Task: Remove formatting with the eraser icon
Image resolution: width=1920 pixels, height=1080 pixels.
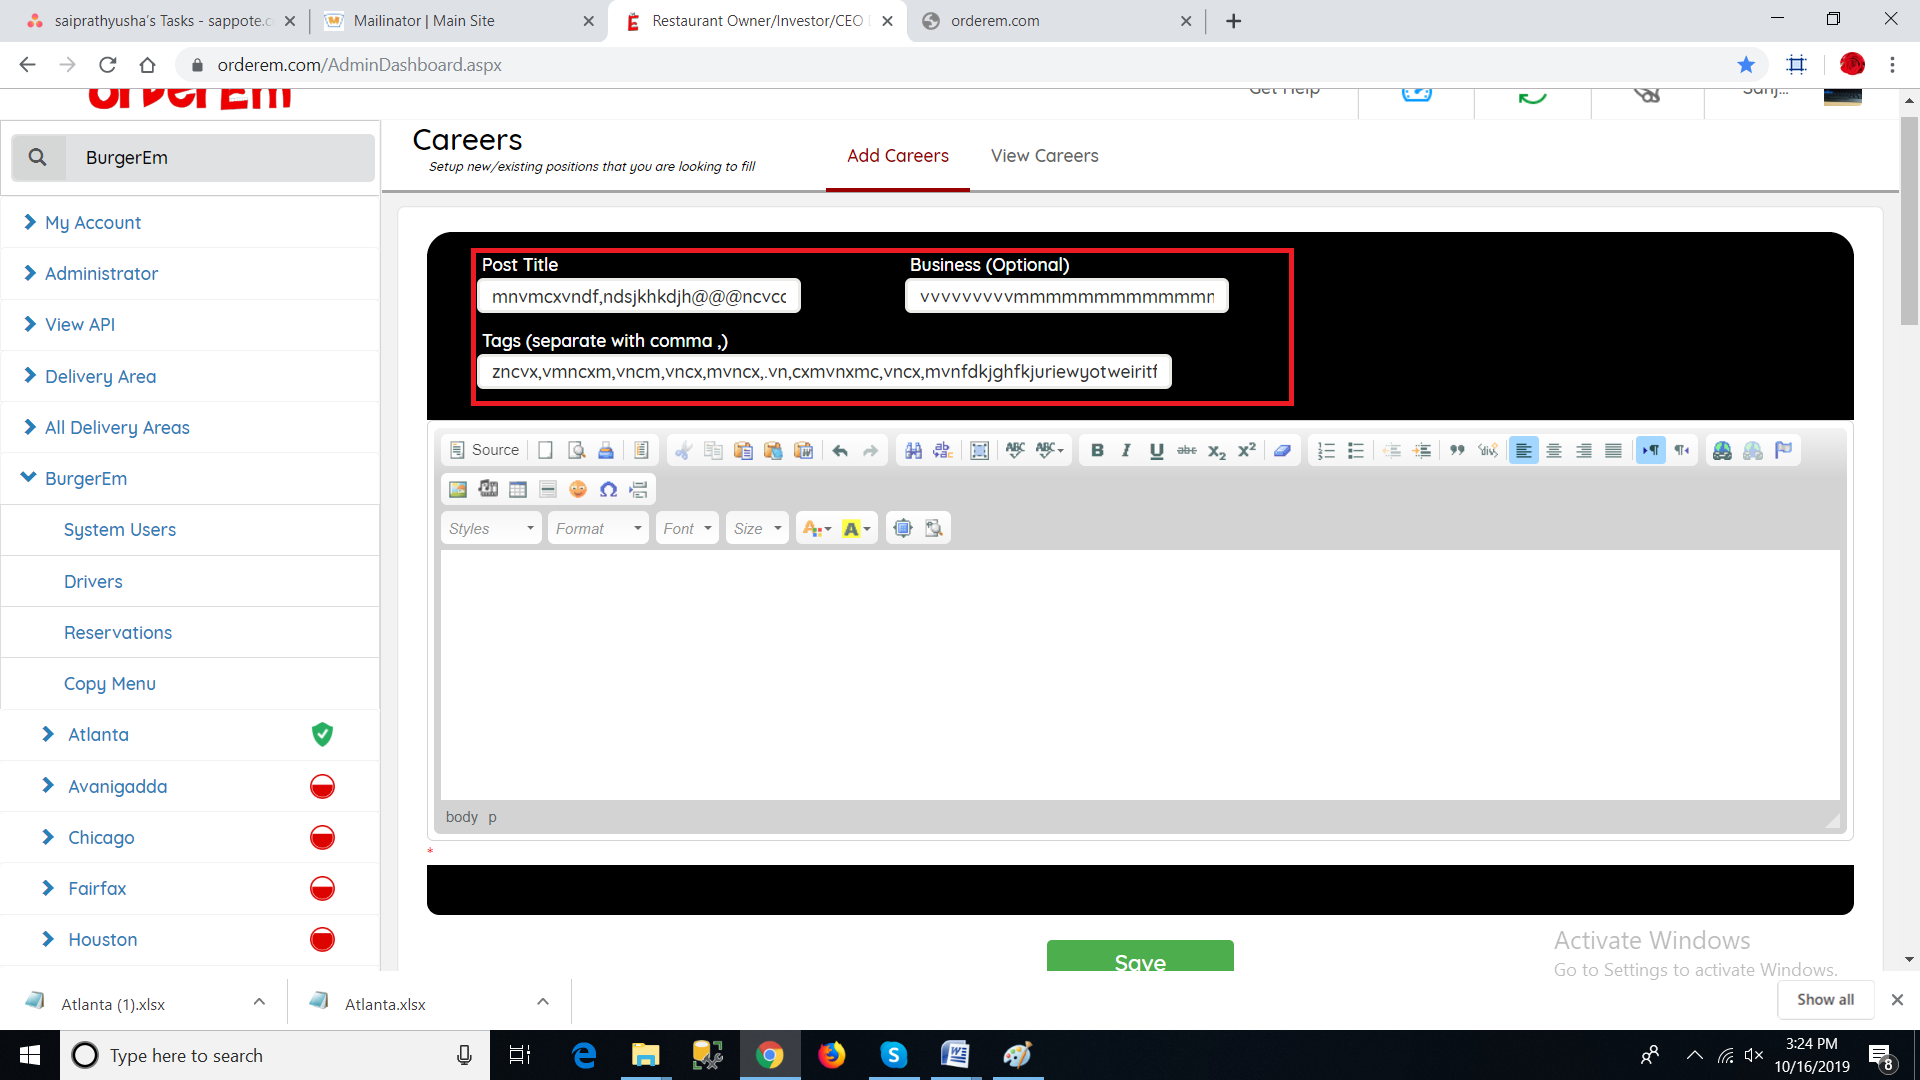Action: click(x=1282, y=450)
